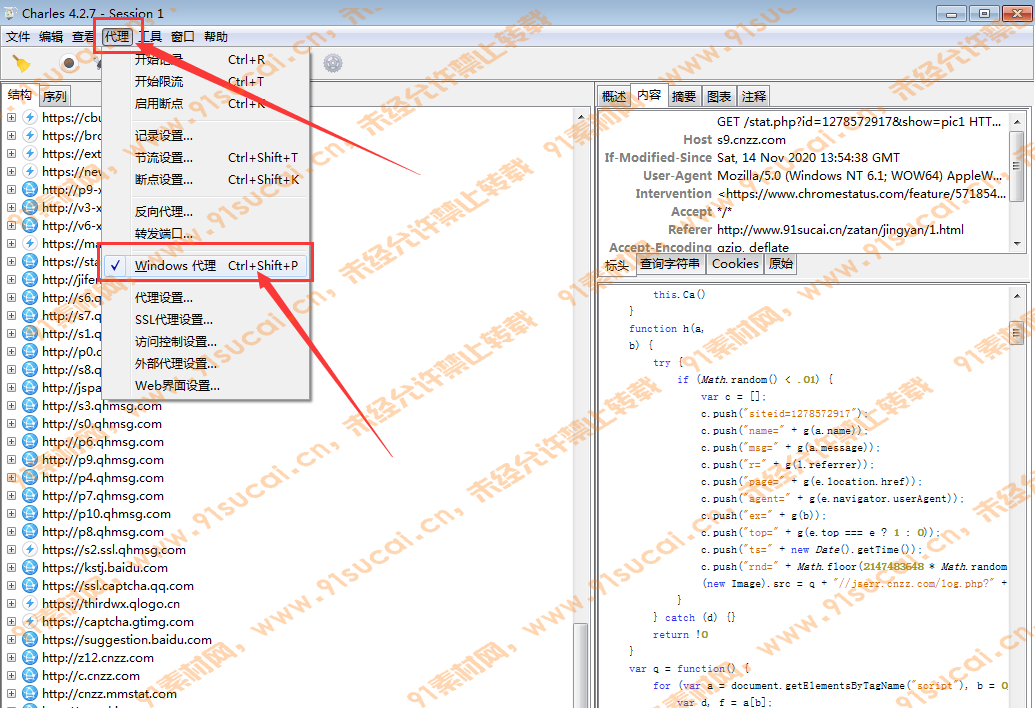1035x708 pixels.
Task: Click globe icon beside http://jifer host
Action: [30, 279]
